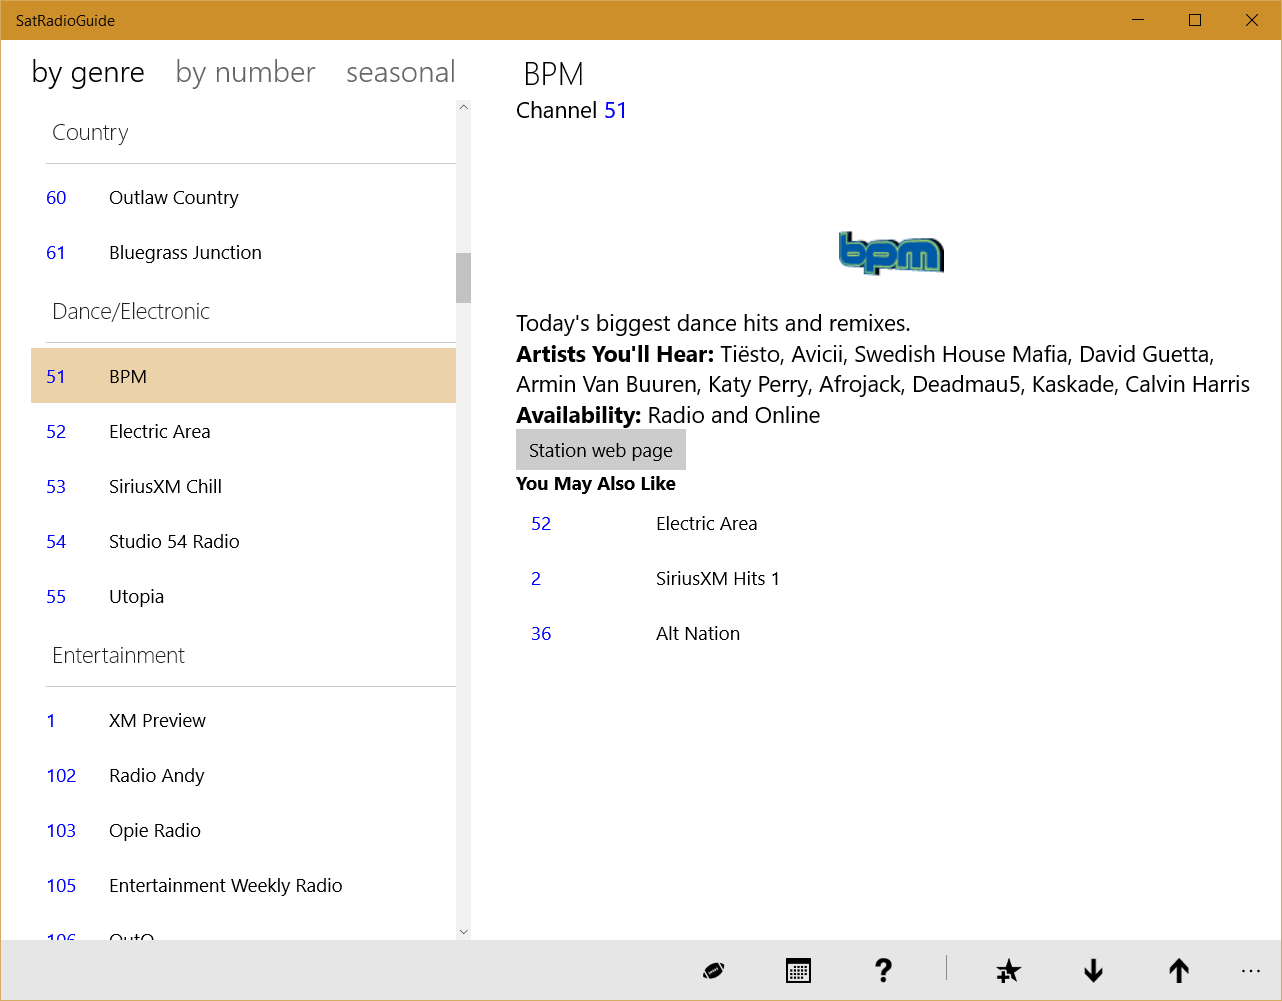Click the question mark help icon
The image size is (1282, 1001).
click(883, 970)
